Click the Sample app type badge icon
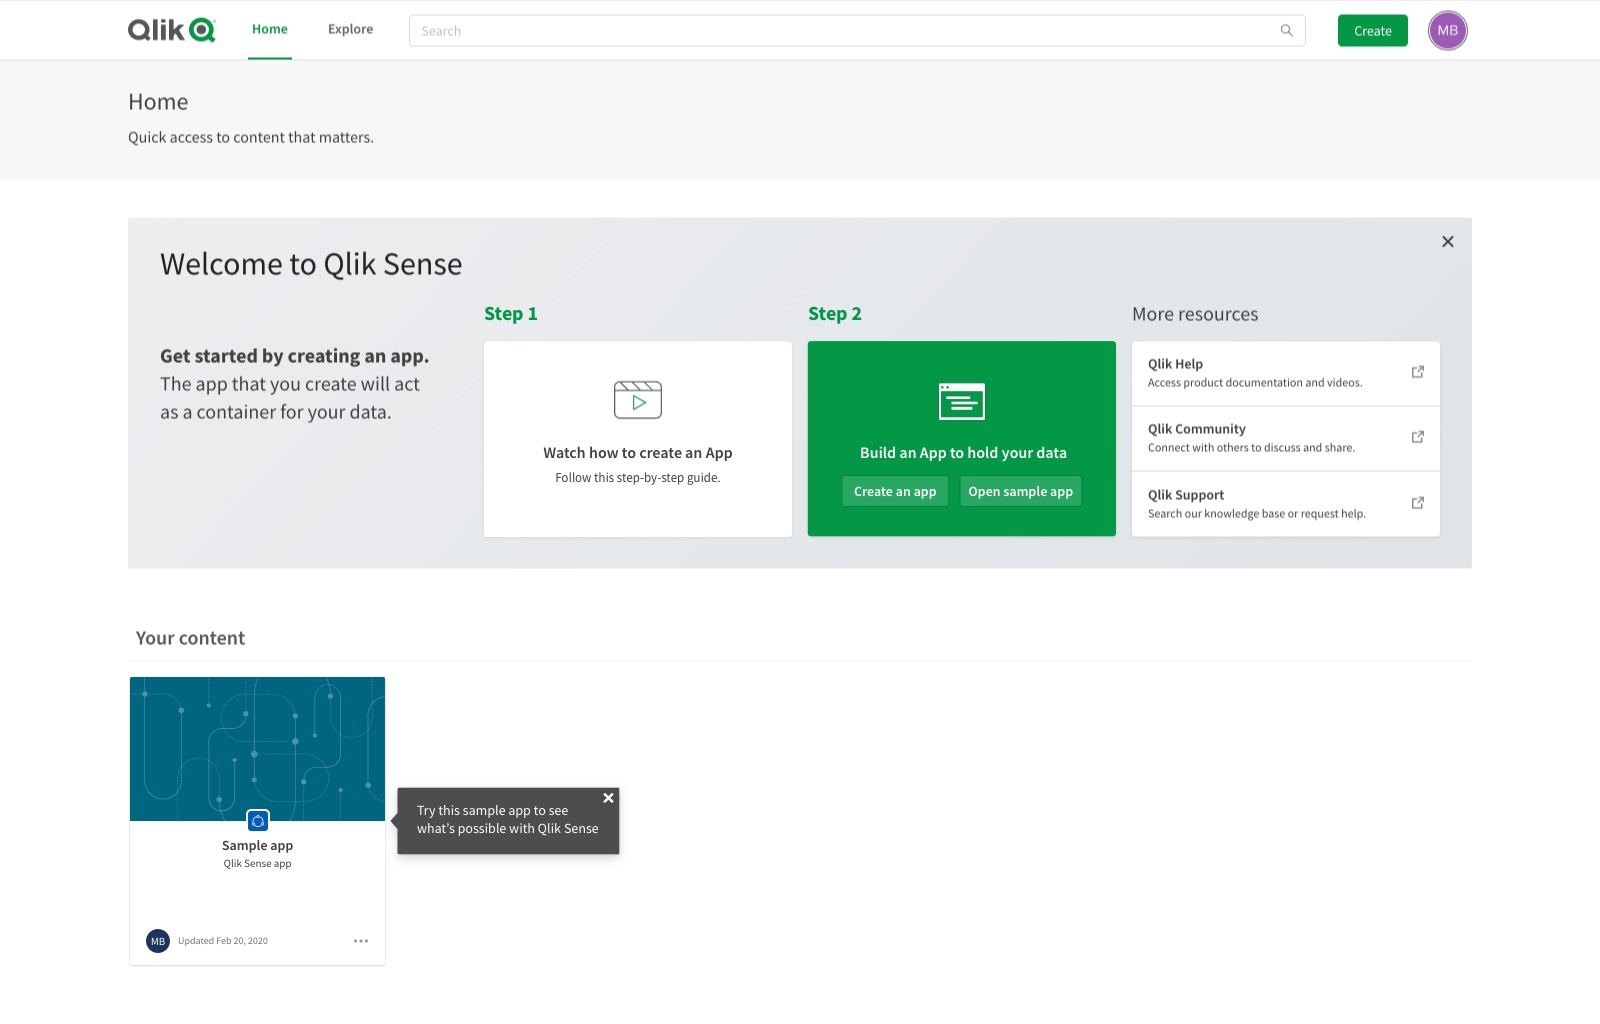The width and height of the screenshot is (1600, 1024). (x=258, y=821)
